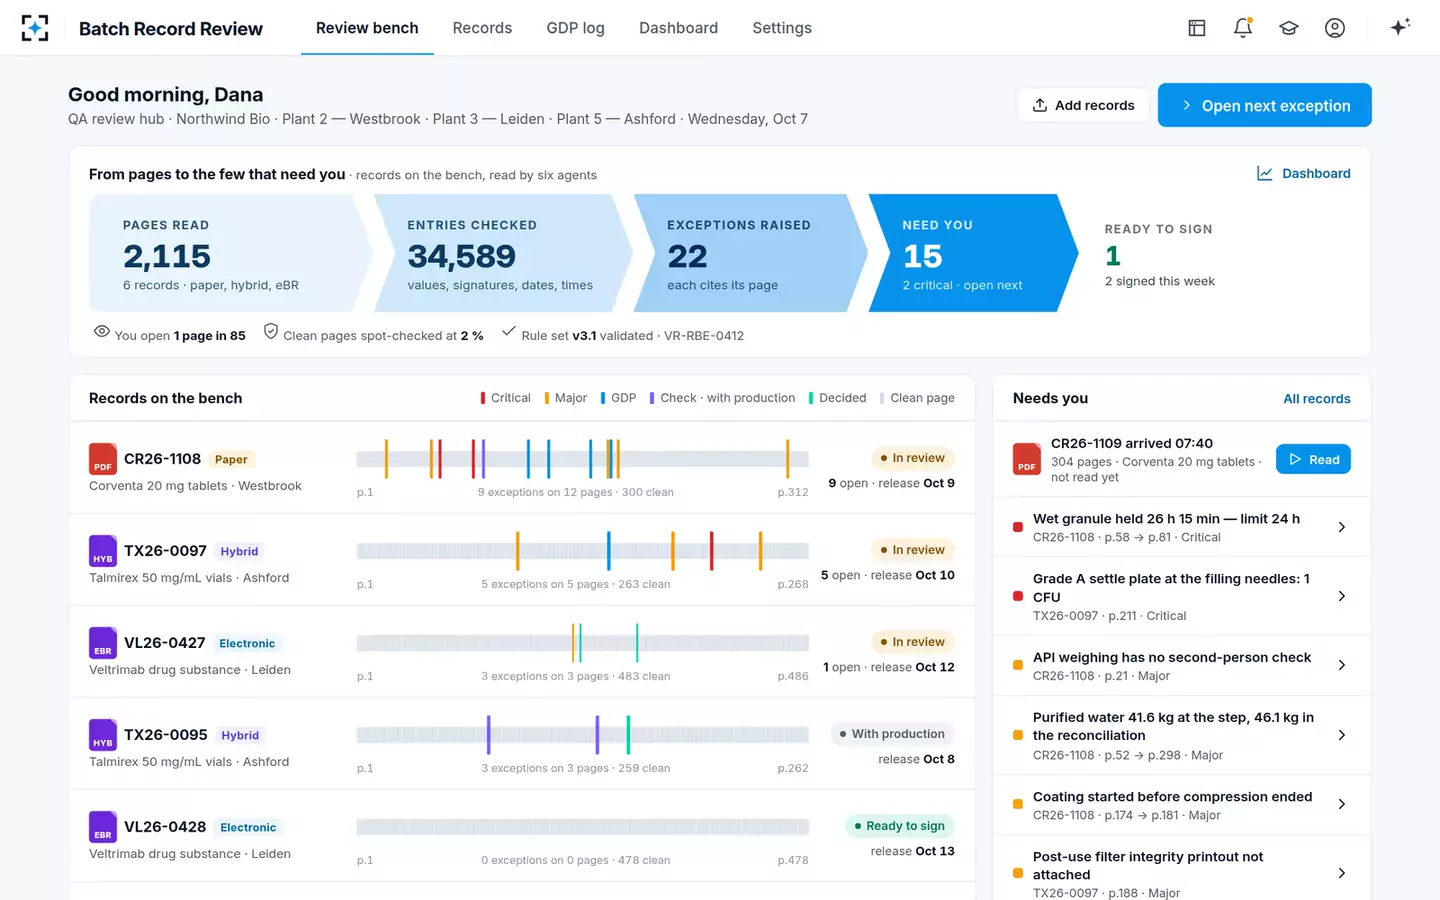Click the graduation cap training icon
Image resolution: width=1440 pixels, height=900 pixels.
(x=1289, y=28)
